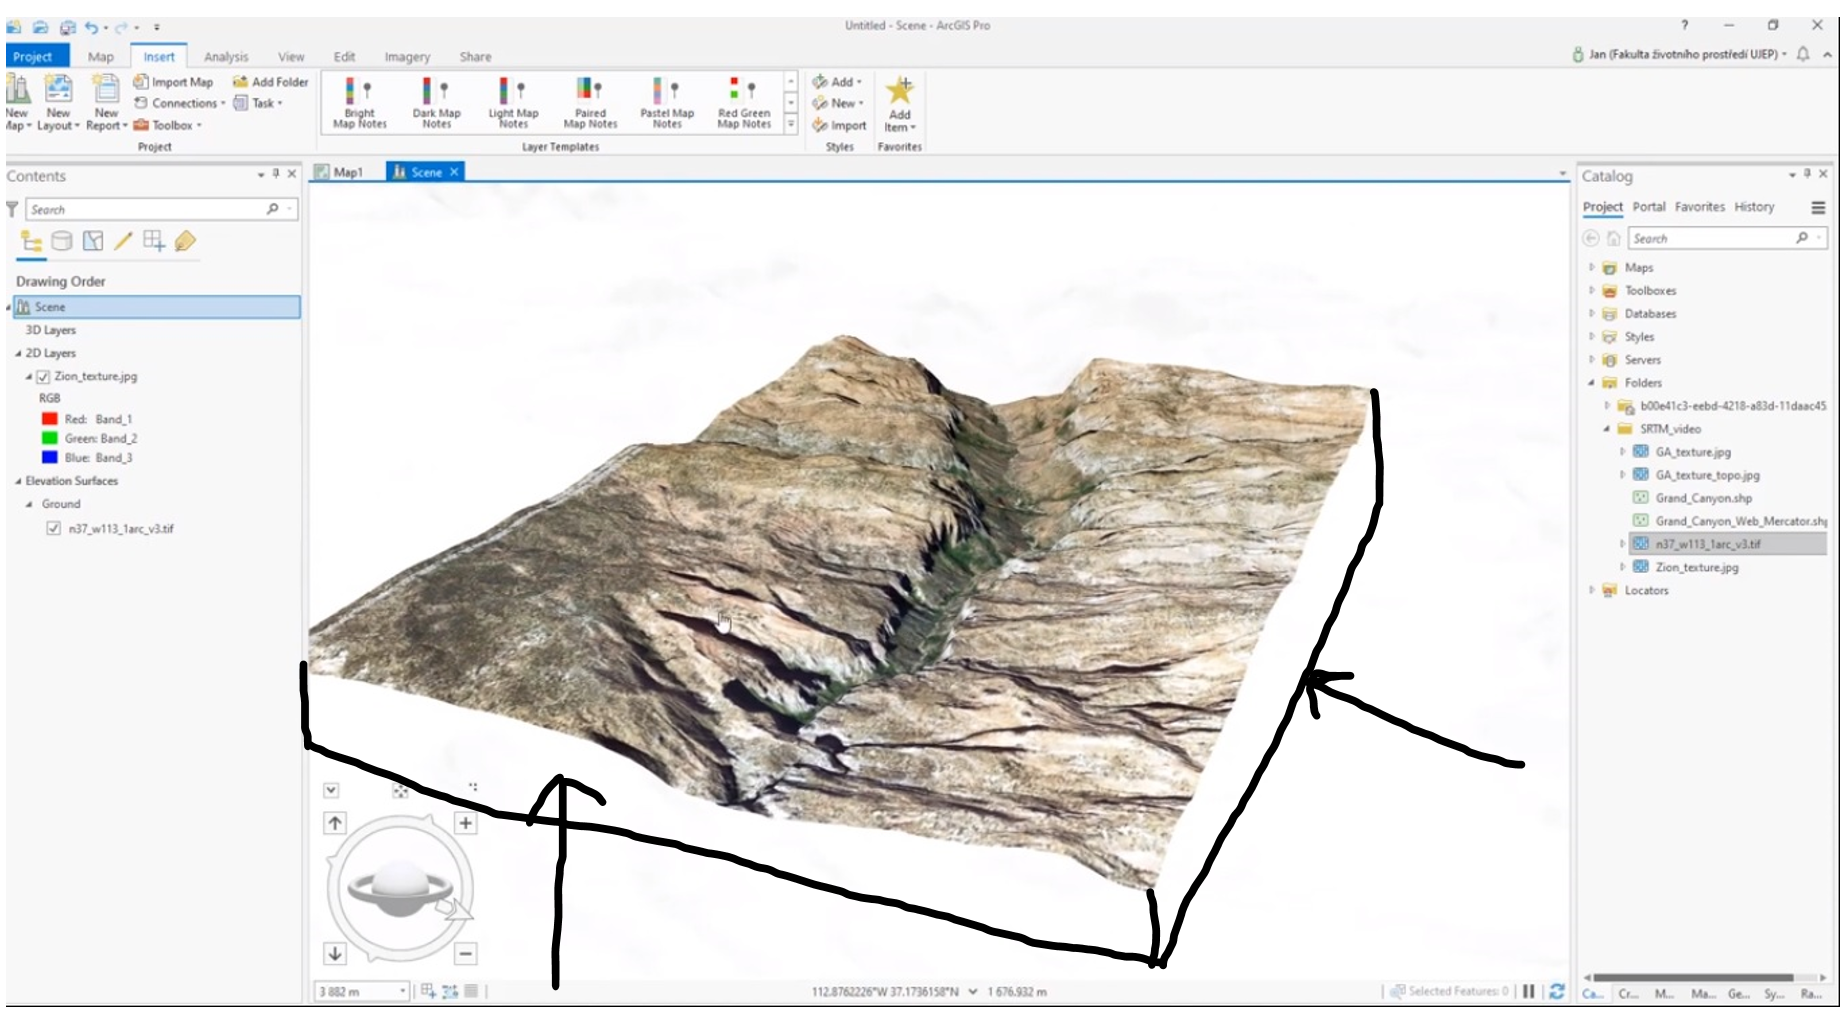Expand the Maps node in Catalog
This screenshot has height=1021, width=1847.
coord(1593,267)
